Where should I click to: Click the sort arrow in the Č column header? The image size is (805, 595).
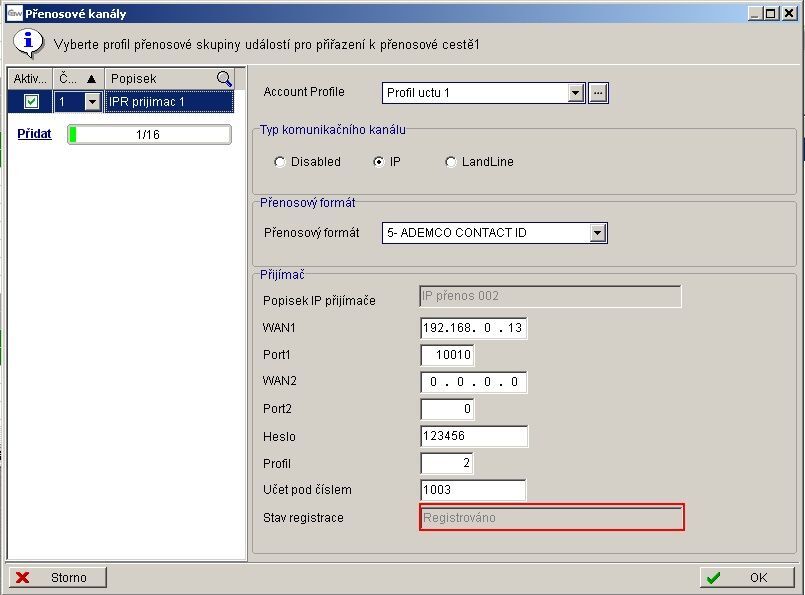click(91, 79)
